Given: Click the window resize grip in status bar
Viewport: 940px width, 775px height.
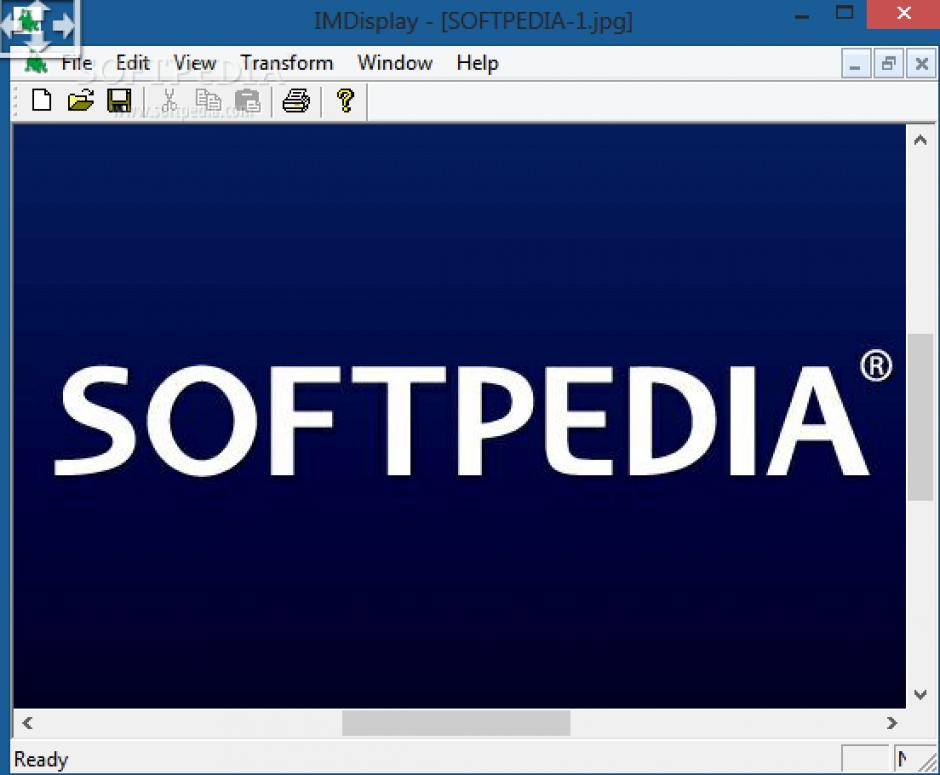Looking at the screenshot, I should [929, 761].
